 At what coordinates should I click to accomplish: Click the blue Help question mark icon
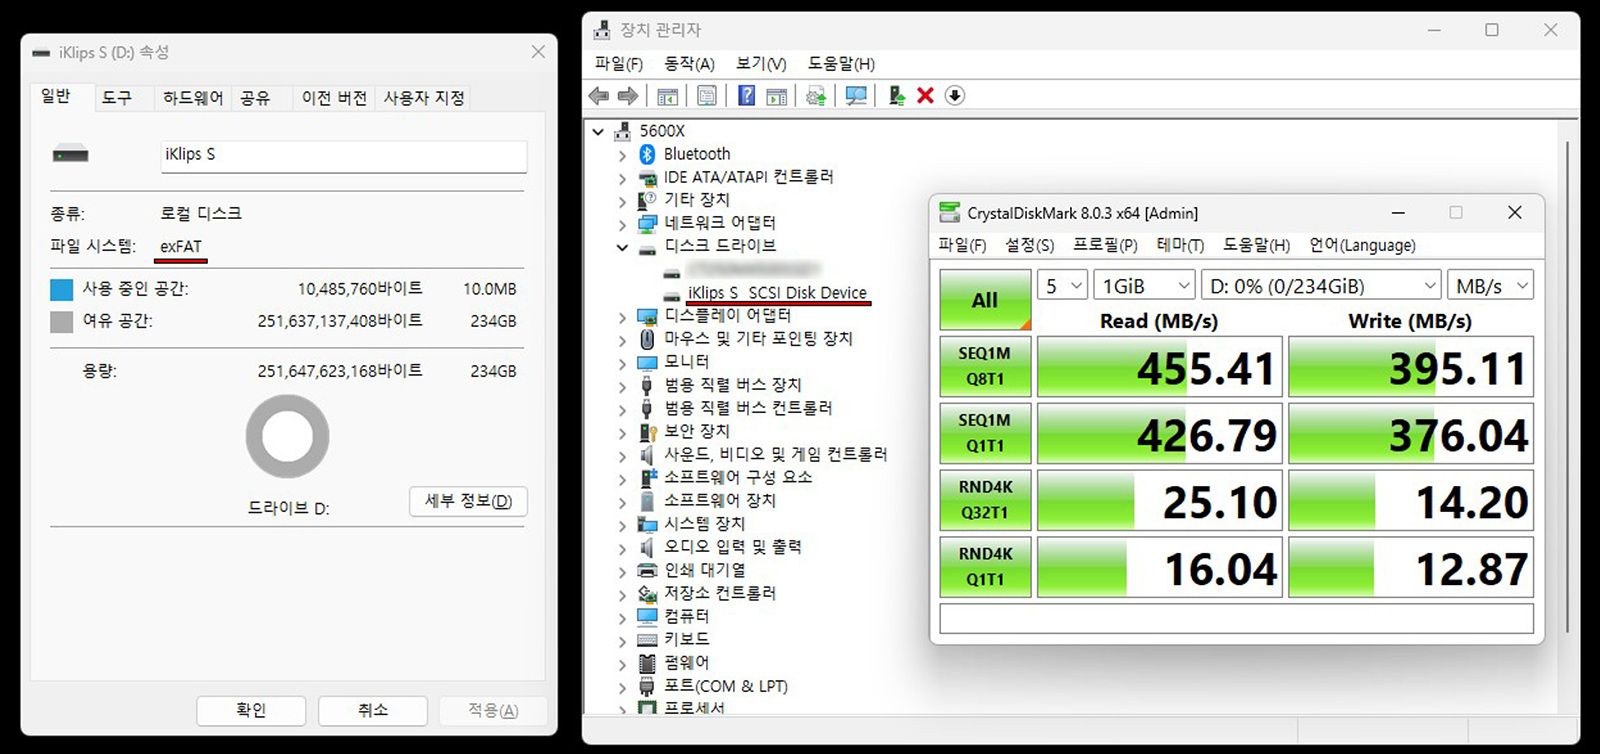(x=746, y=96)
